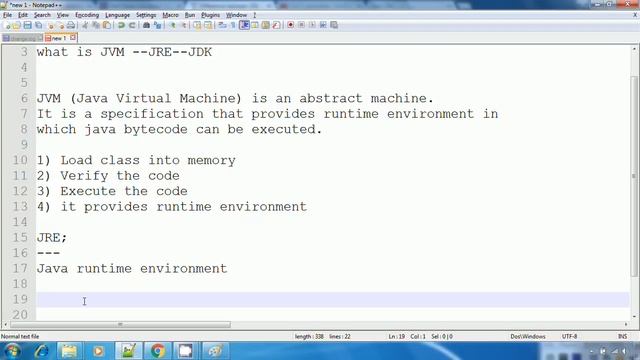
Task: Toggle synchronize vertical scrolling
Action: [x=197, y=25]
